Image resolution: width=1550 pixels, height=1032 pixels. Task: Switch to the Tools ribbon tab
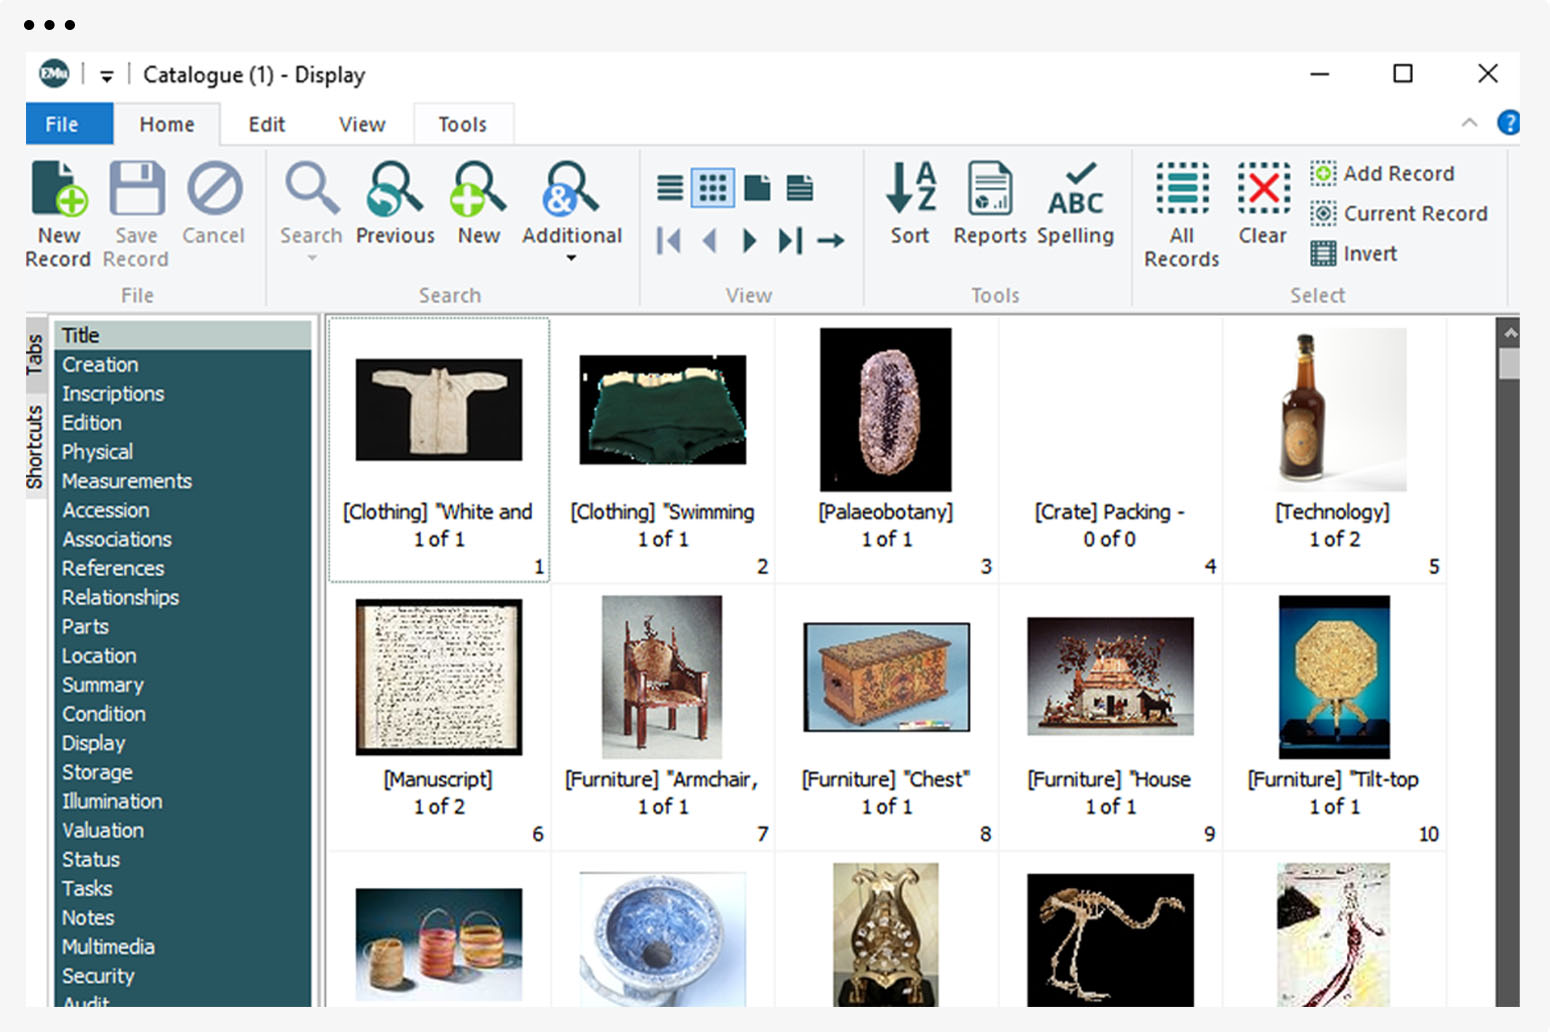[462, 124]
